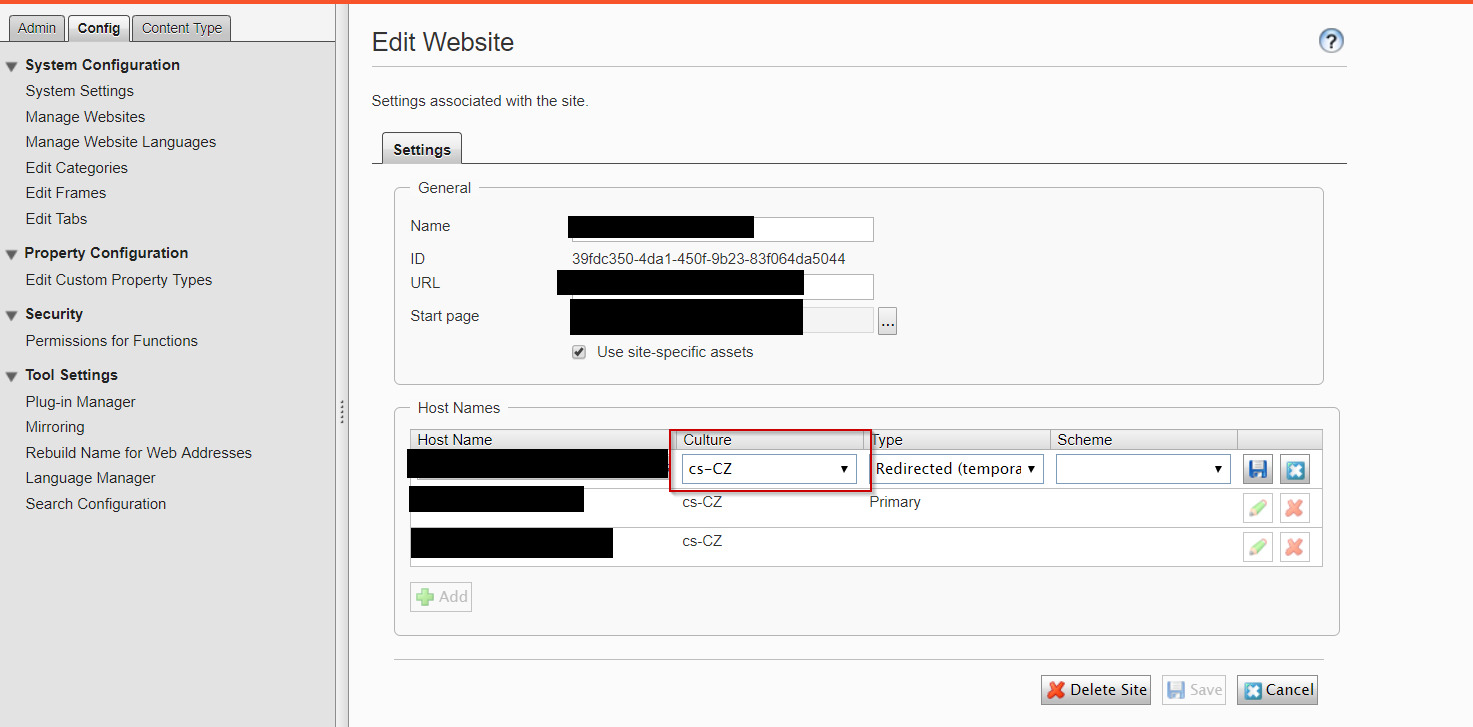This screenshot has height=727, width=1473.
Task: Open the Scheme dropdown
Action: click(1142, 469)
